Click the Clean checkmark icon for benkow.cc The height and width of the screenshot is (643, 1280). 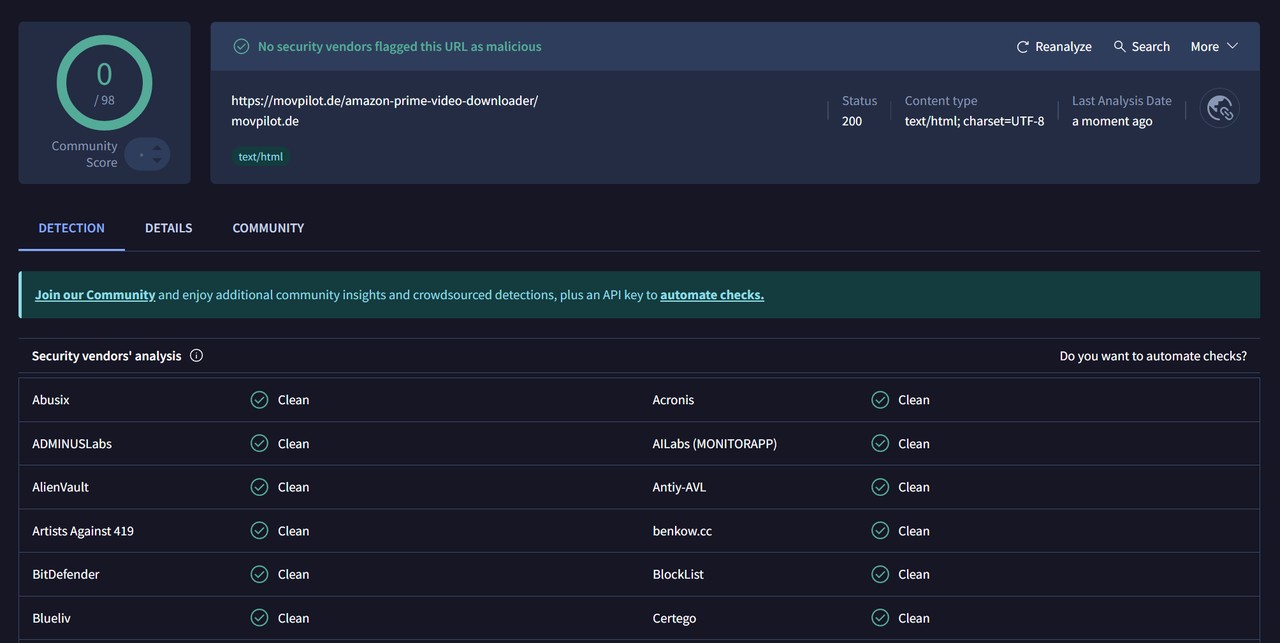880,531
